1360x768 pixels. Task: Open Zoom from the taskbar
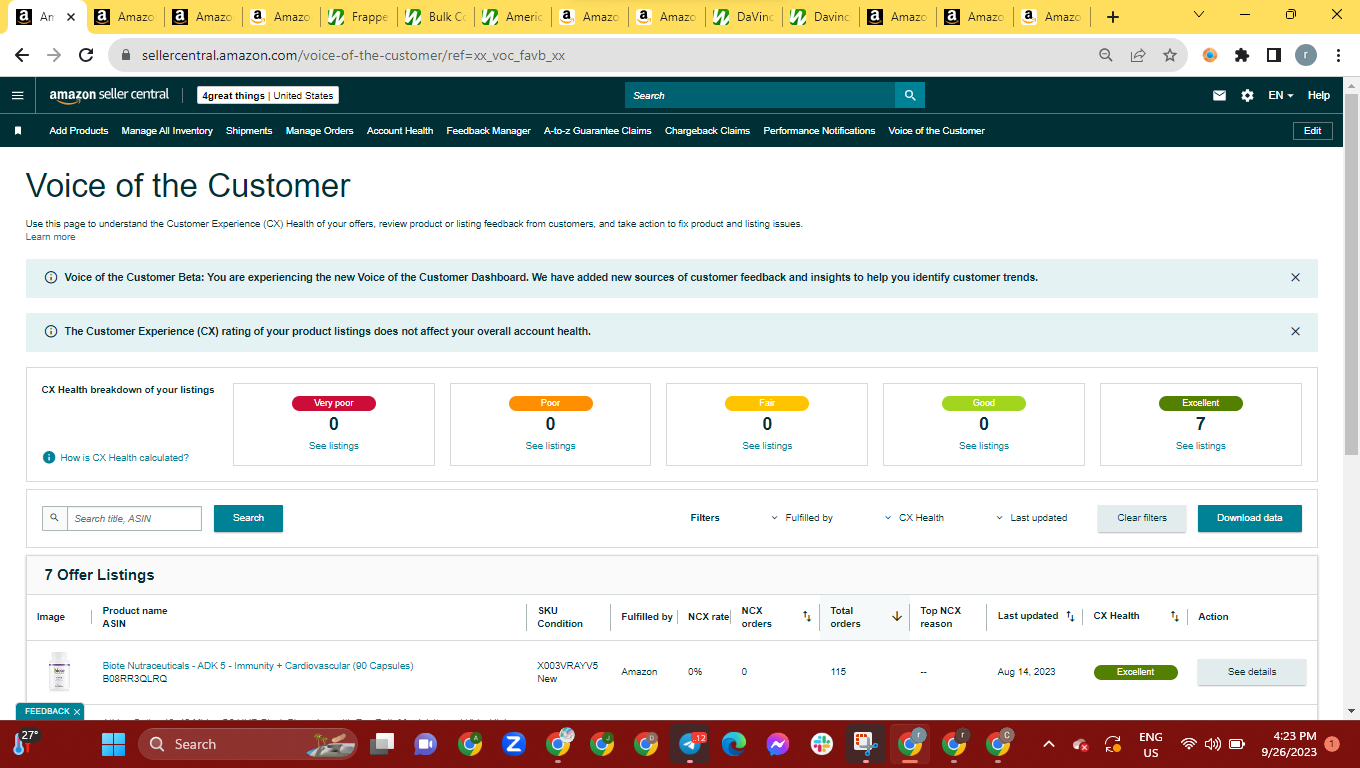(514, 744)
